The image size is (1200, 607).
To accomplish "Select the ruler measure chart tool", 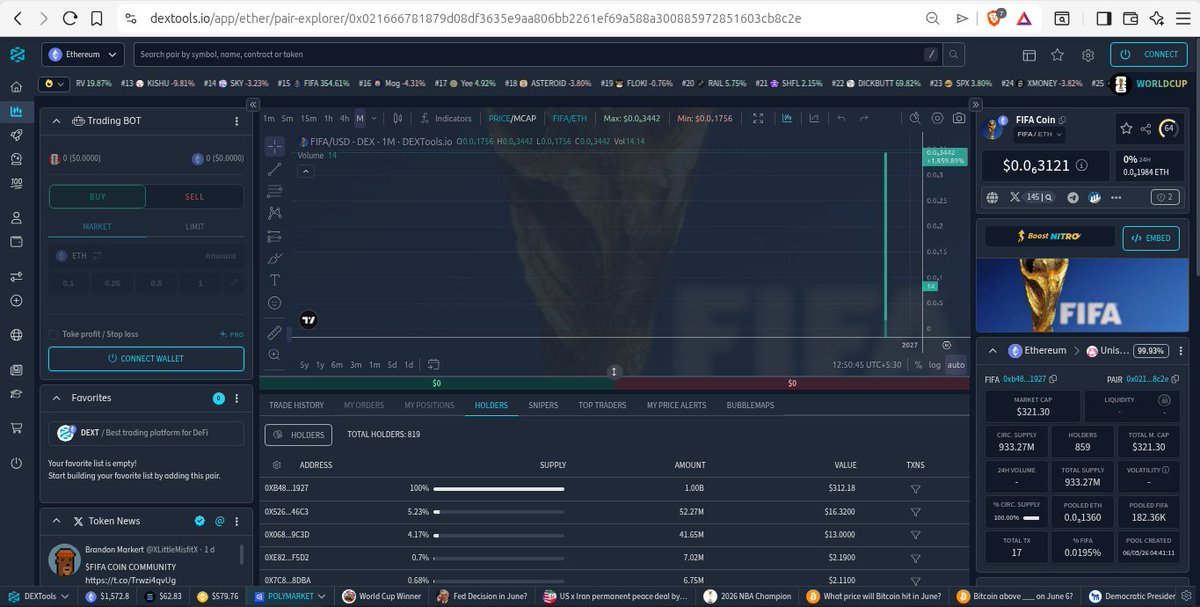I will [x=275, y=332].
